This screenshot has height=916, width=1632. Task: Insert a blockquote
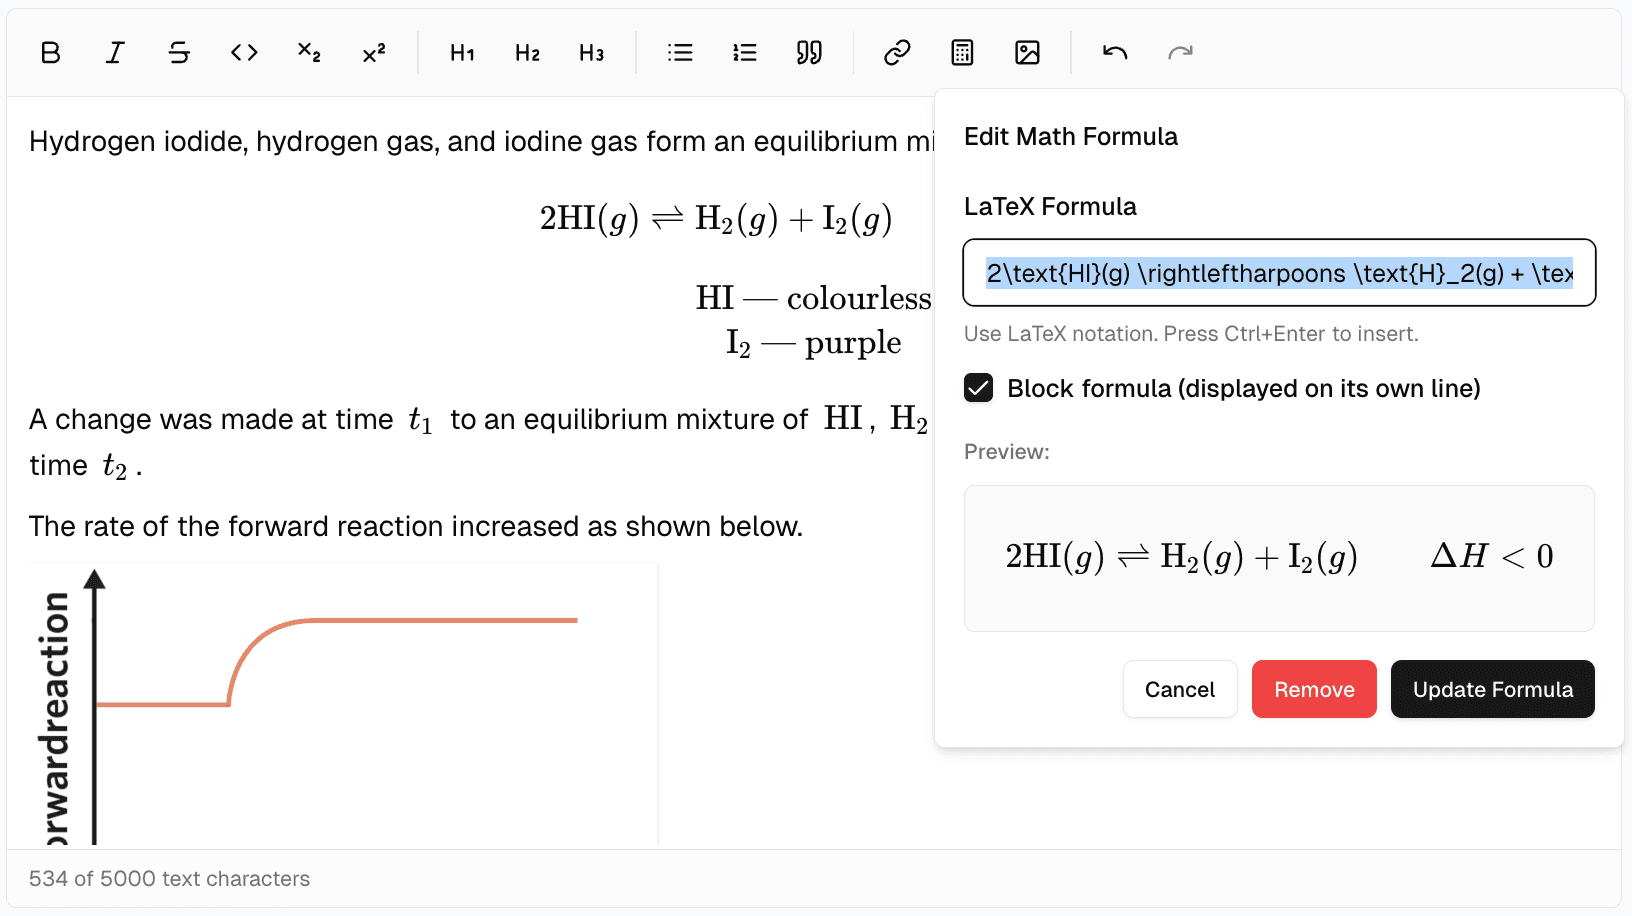point(809,52)
